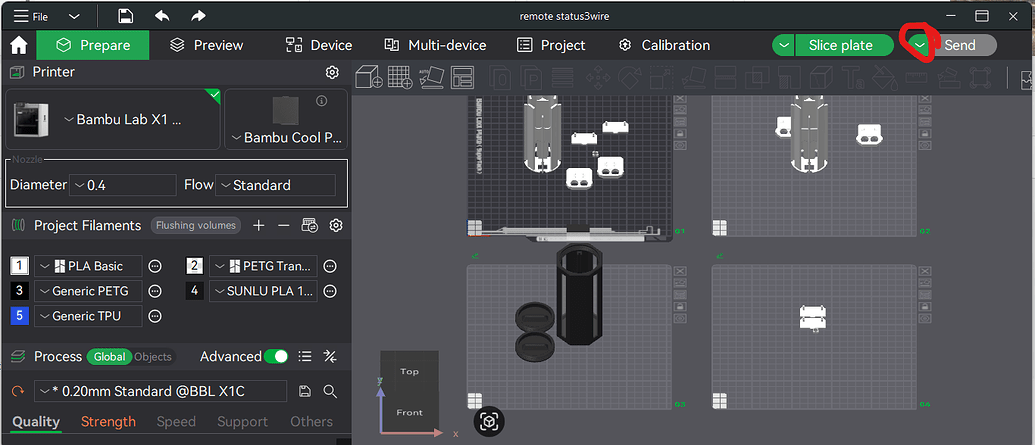Toggle the lock on plate 02
Image resolution: width=1035 pixels, height=445 pixels.
(927, 133)
